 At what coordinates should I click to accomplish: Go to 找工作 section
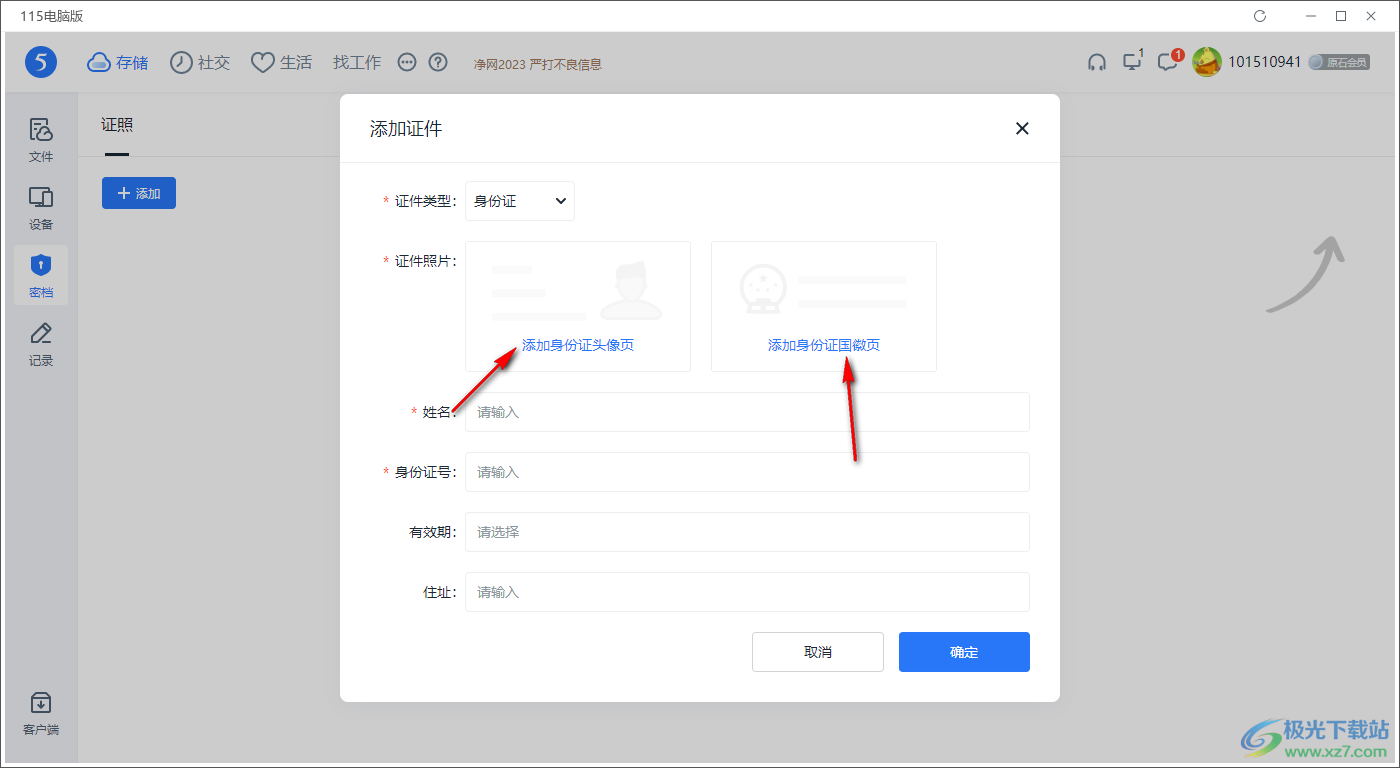point(357,62)
